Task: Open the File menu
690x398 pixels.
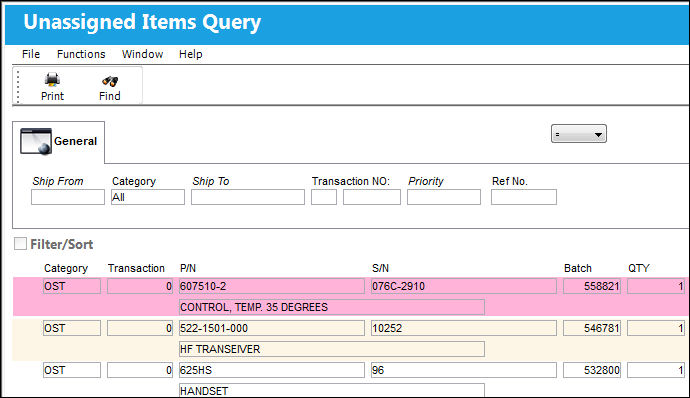Action: coord(31,54)
